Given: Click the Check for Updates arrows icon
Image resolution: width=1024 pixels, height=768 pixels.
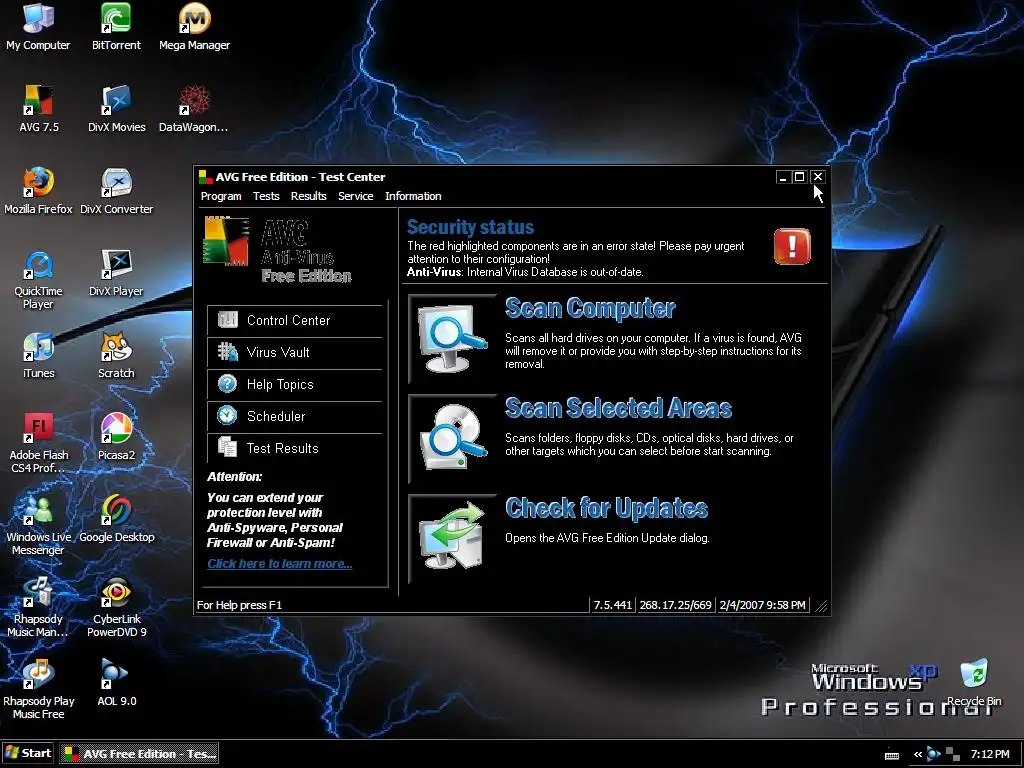Looking at the screenshot, I should coord(453,537).
